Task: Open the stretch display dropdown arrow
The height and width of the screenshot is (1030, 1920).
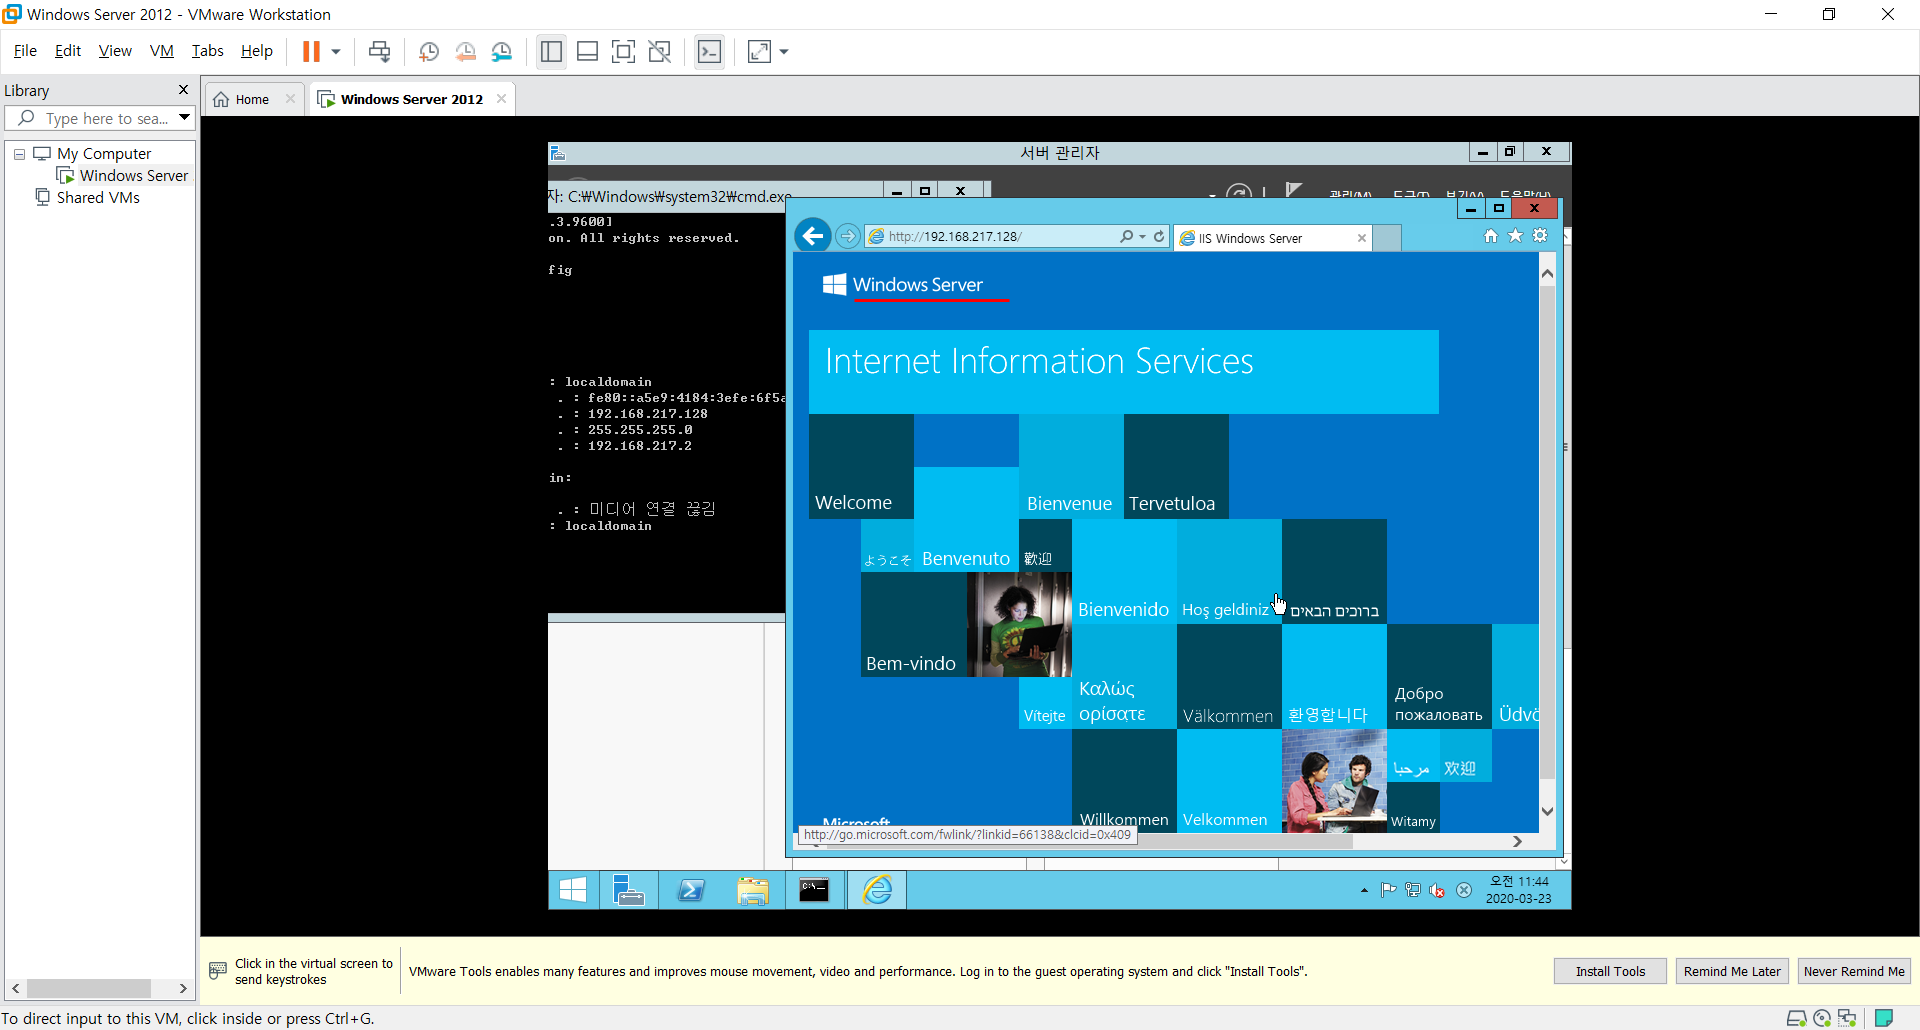Action: [784, 52]
